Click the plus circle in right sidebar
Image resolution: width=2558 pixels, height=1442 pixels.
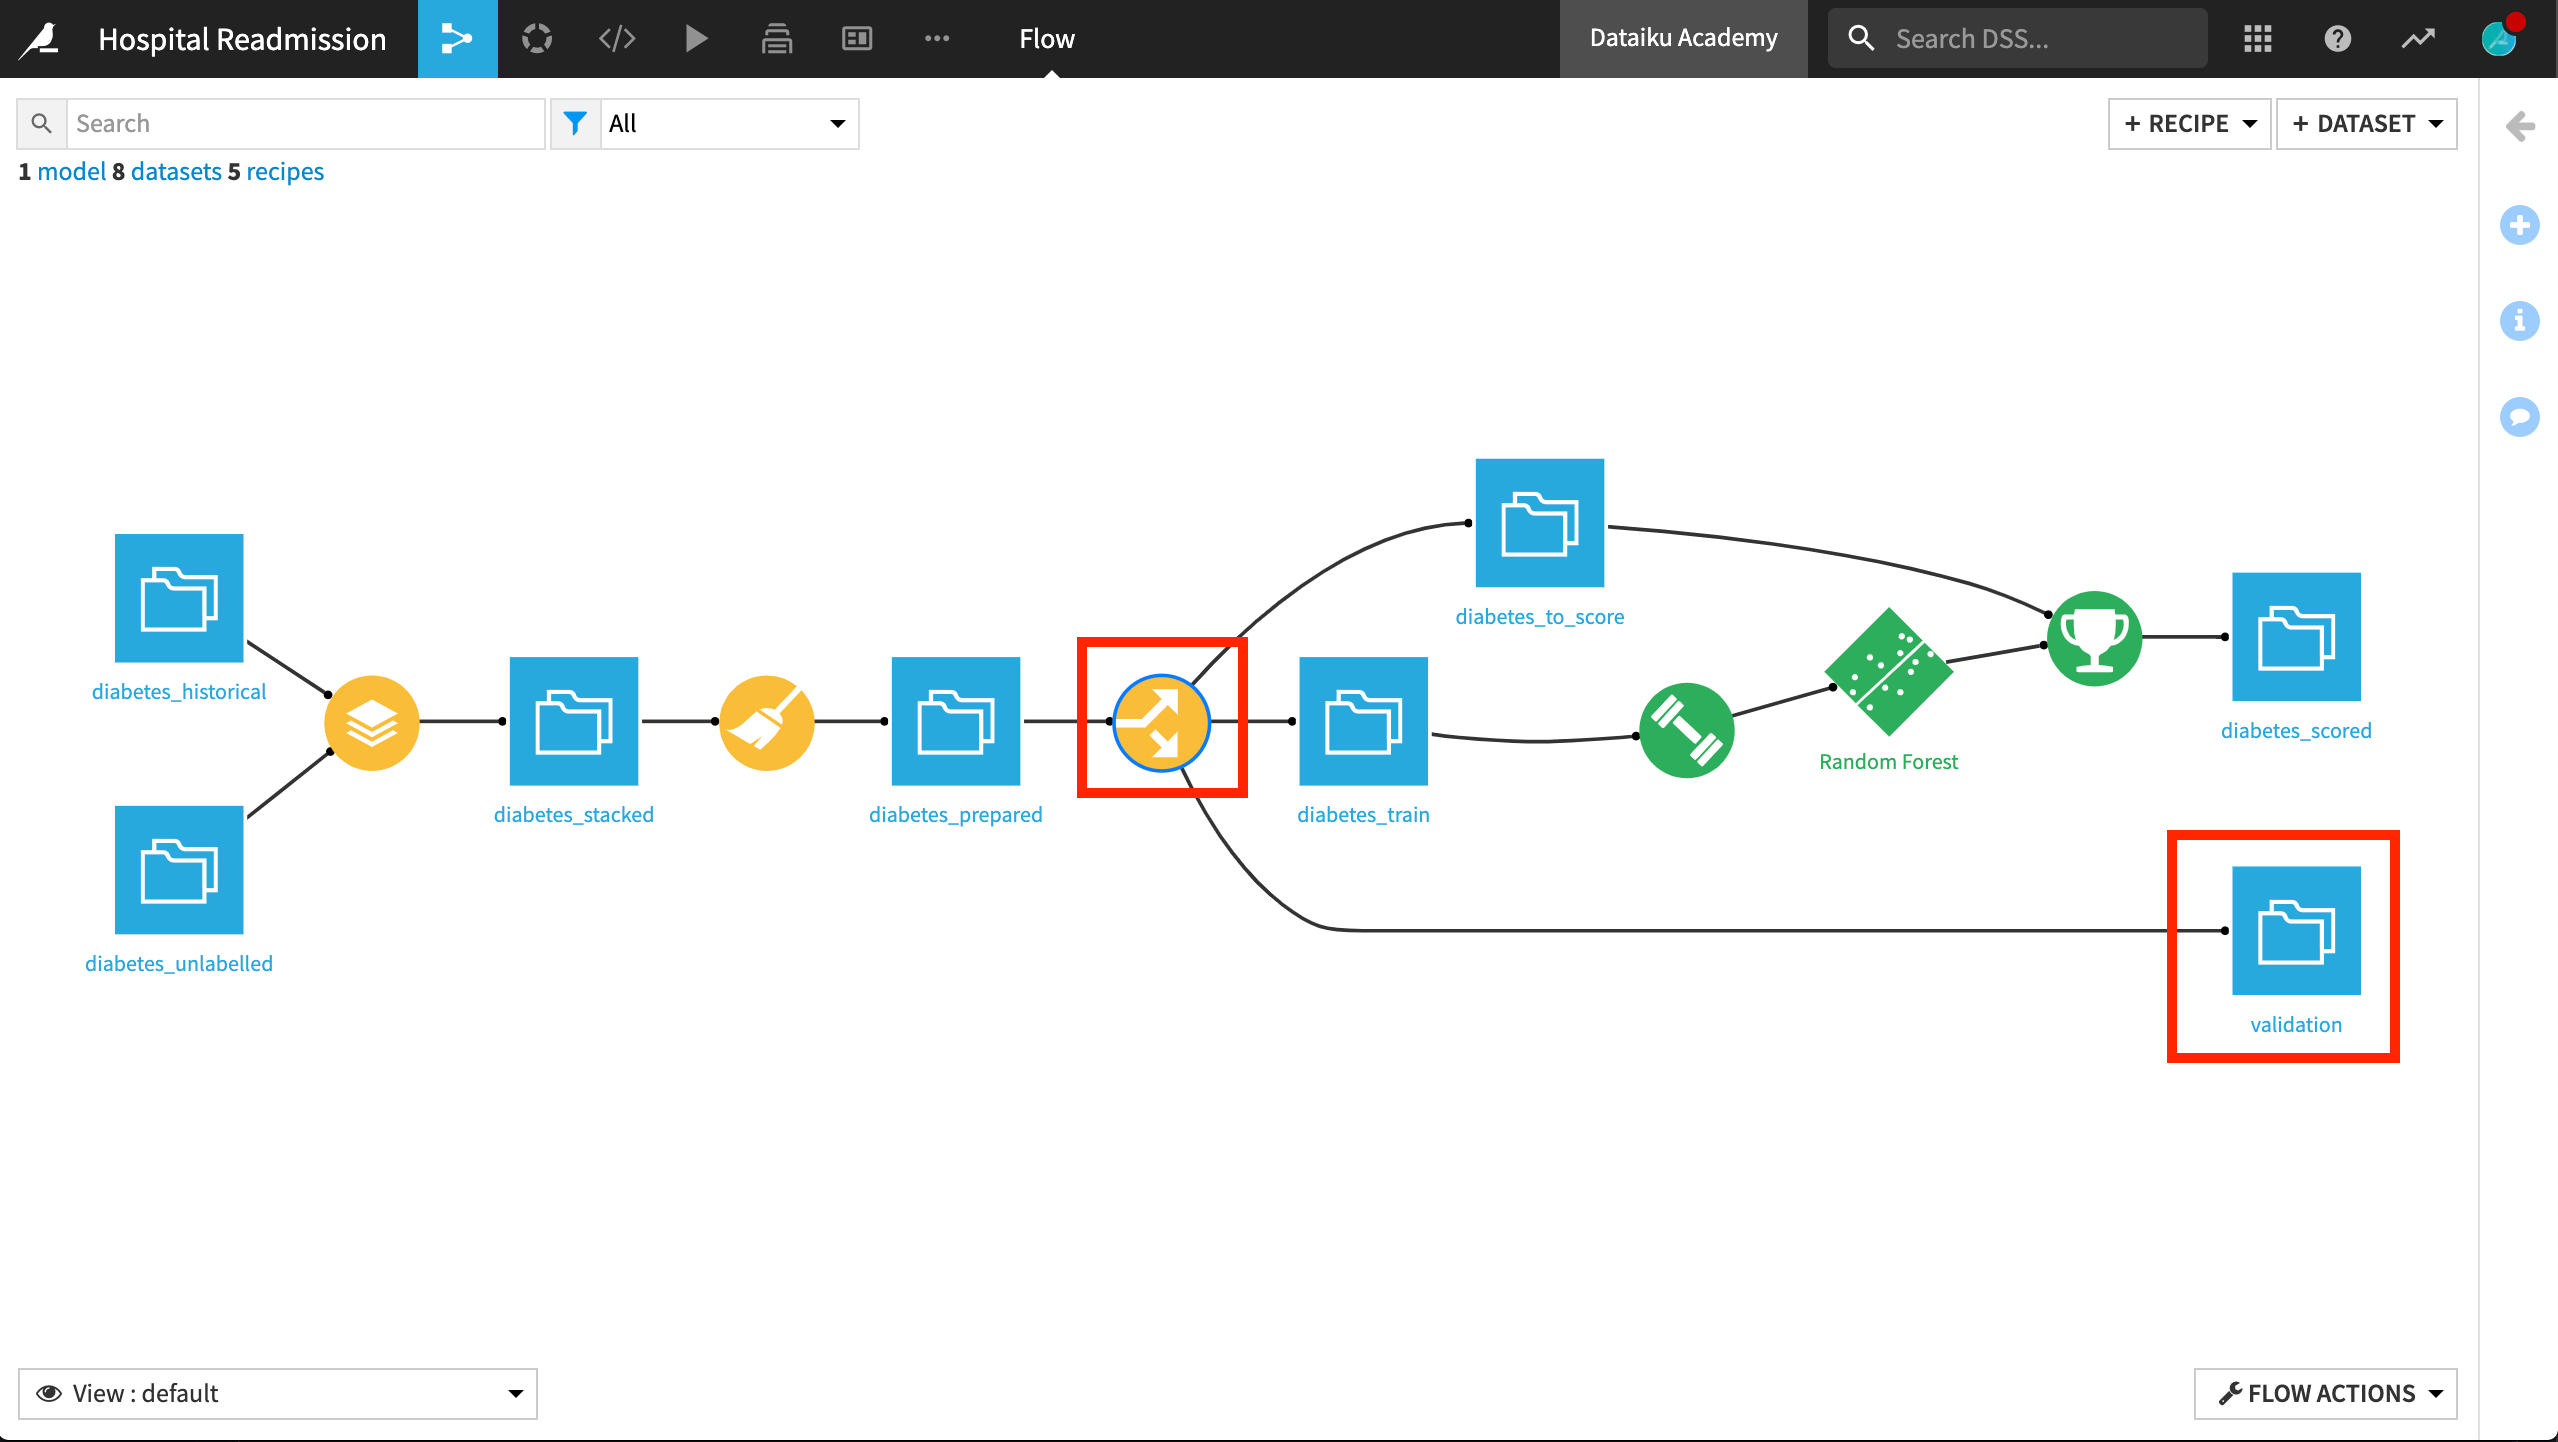point(2520,224)
